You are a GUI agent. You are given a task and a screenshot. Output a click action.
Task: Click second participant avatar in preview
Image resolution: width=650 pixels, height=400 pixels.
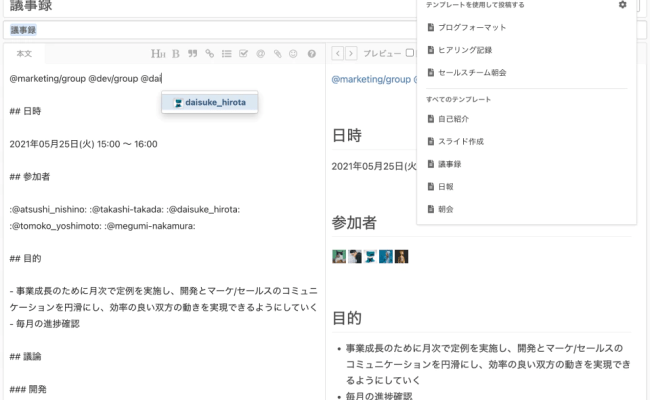click(354, 257)
